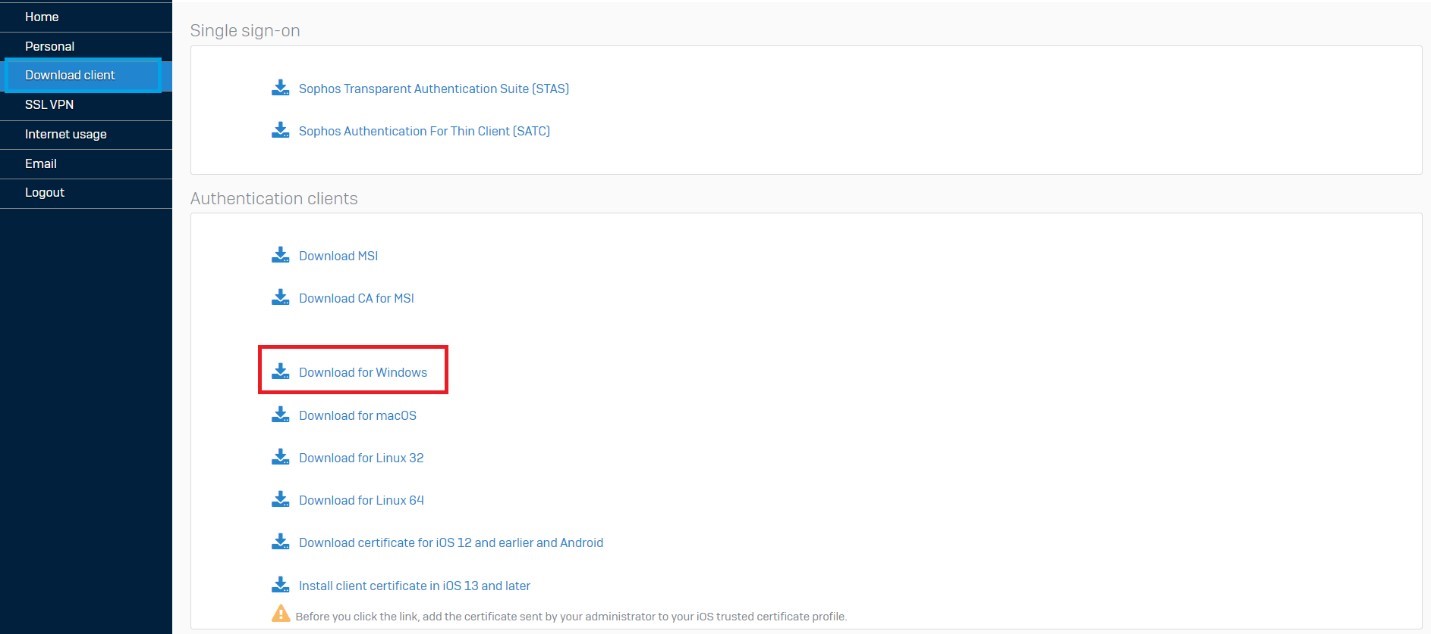Image resolution: width=1431 pixels, height=634 pixels.
Task: Click the Download for Linux 64 link
Action: [361, 500]
